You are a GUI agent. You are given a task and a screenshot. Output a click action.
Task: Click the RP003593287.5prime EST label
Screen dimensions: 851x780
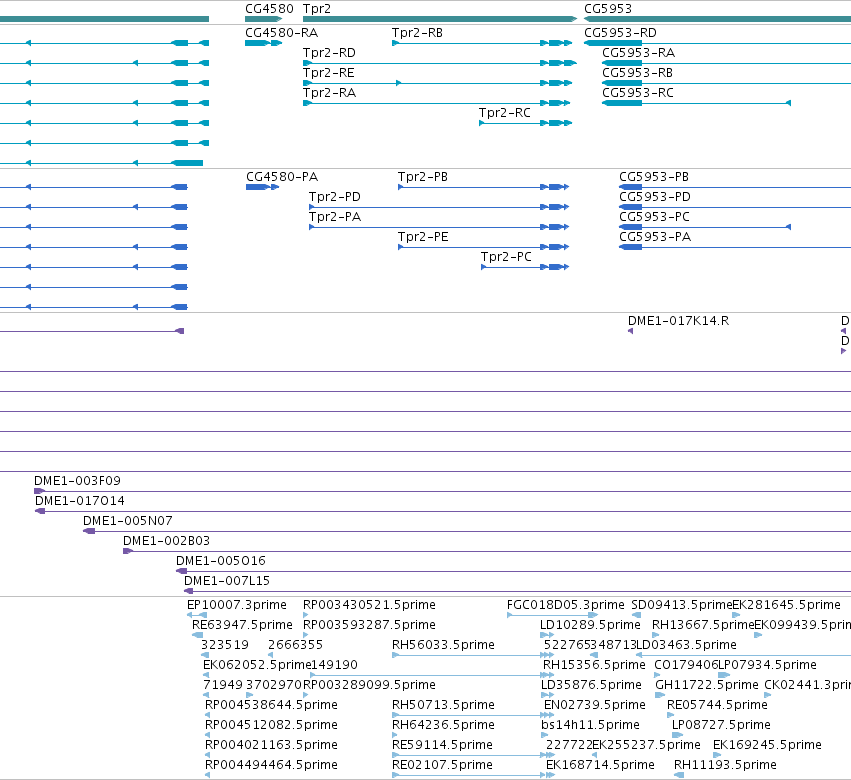pyautogui.click(x=369, y=625)
